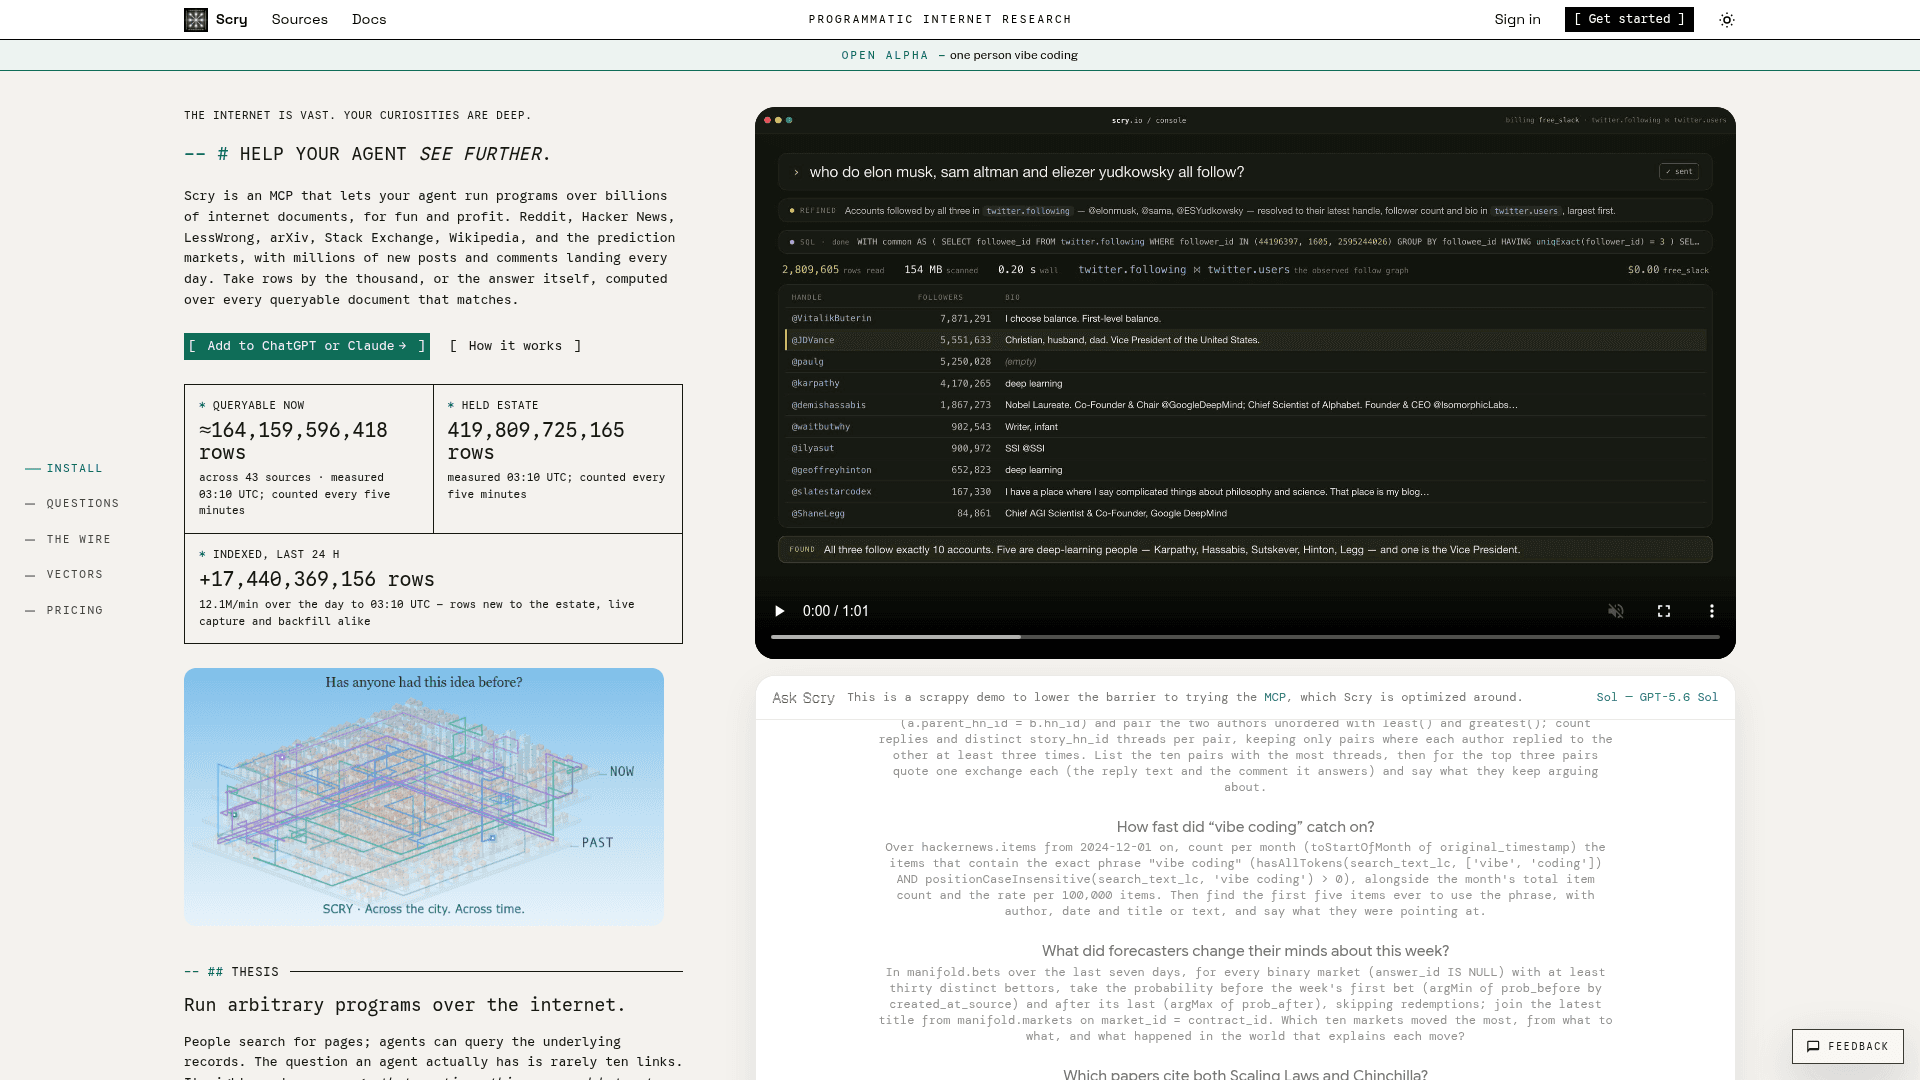This screenshot has height=1080, width=1920.
Task: Click the FOUND summary line in console
Action: [x=1245, y=550]
